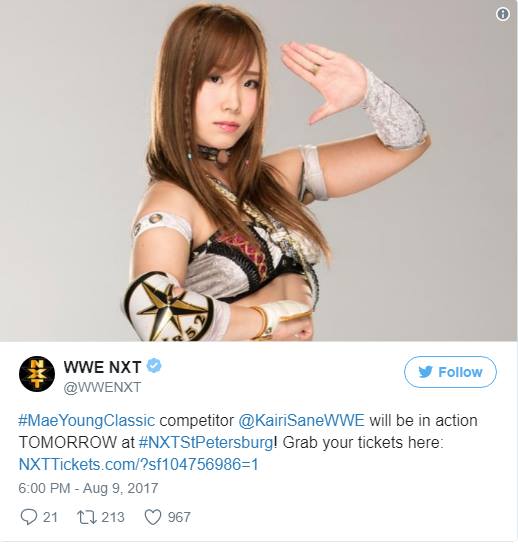Click the words "will be in action"
This screenshot has width=518, height=544.
(423, 420)
